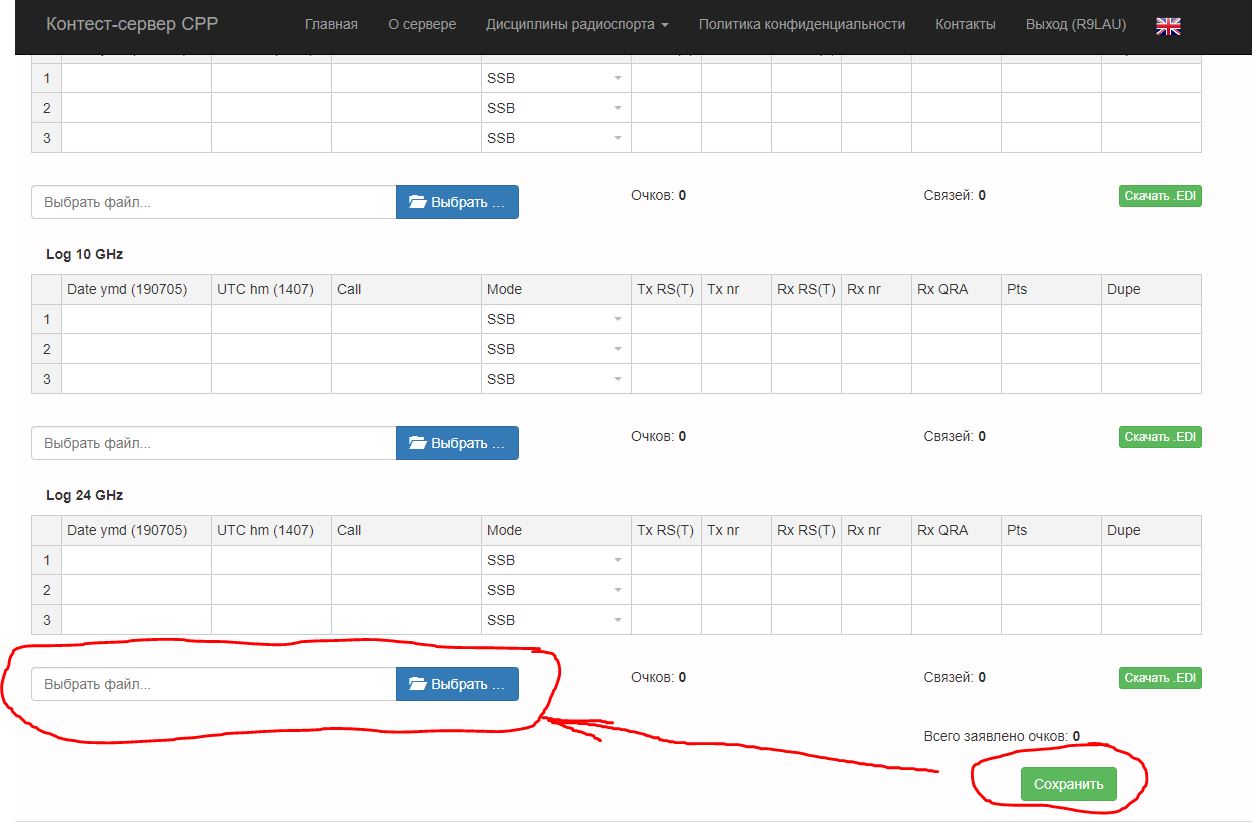Switch language via the UK flag icon
Screen dimensions: 1252x822
1168,26
